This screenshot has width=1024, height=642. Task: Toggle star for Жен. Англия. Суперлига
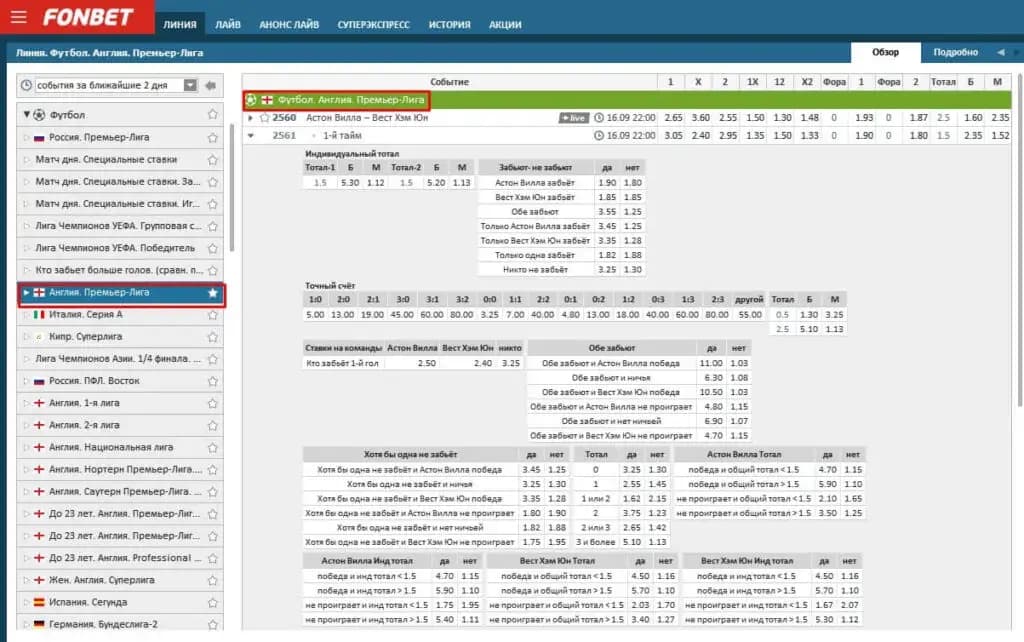pyautogui.click(x=212, y=581)
